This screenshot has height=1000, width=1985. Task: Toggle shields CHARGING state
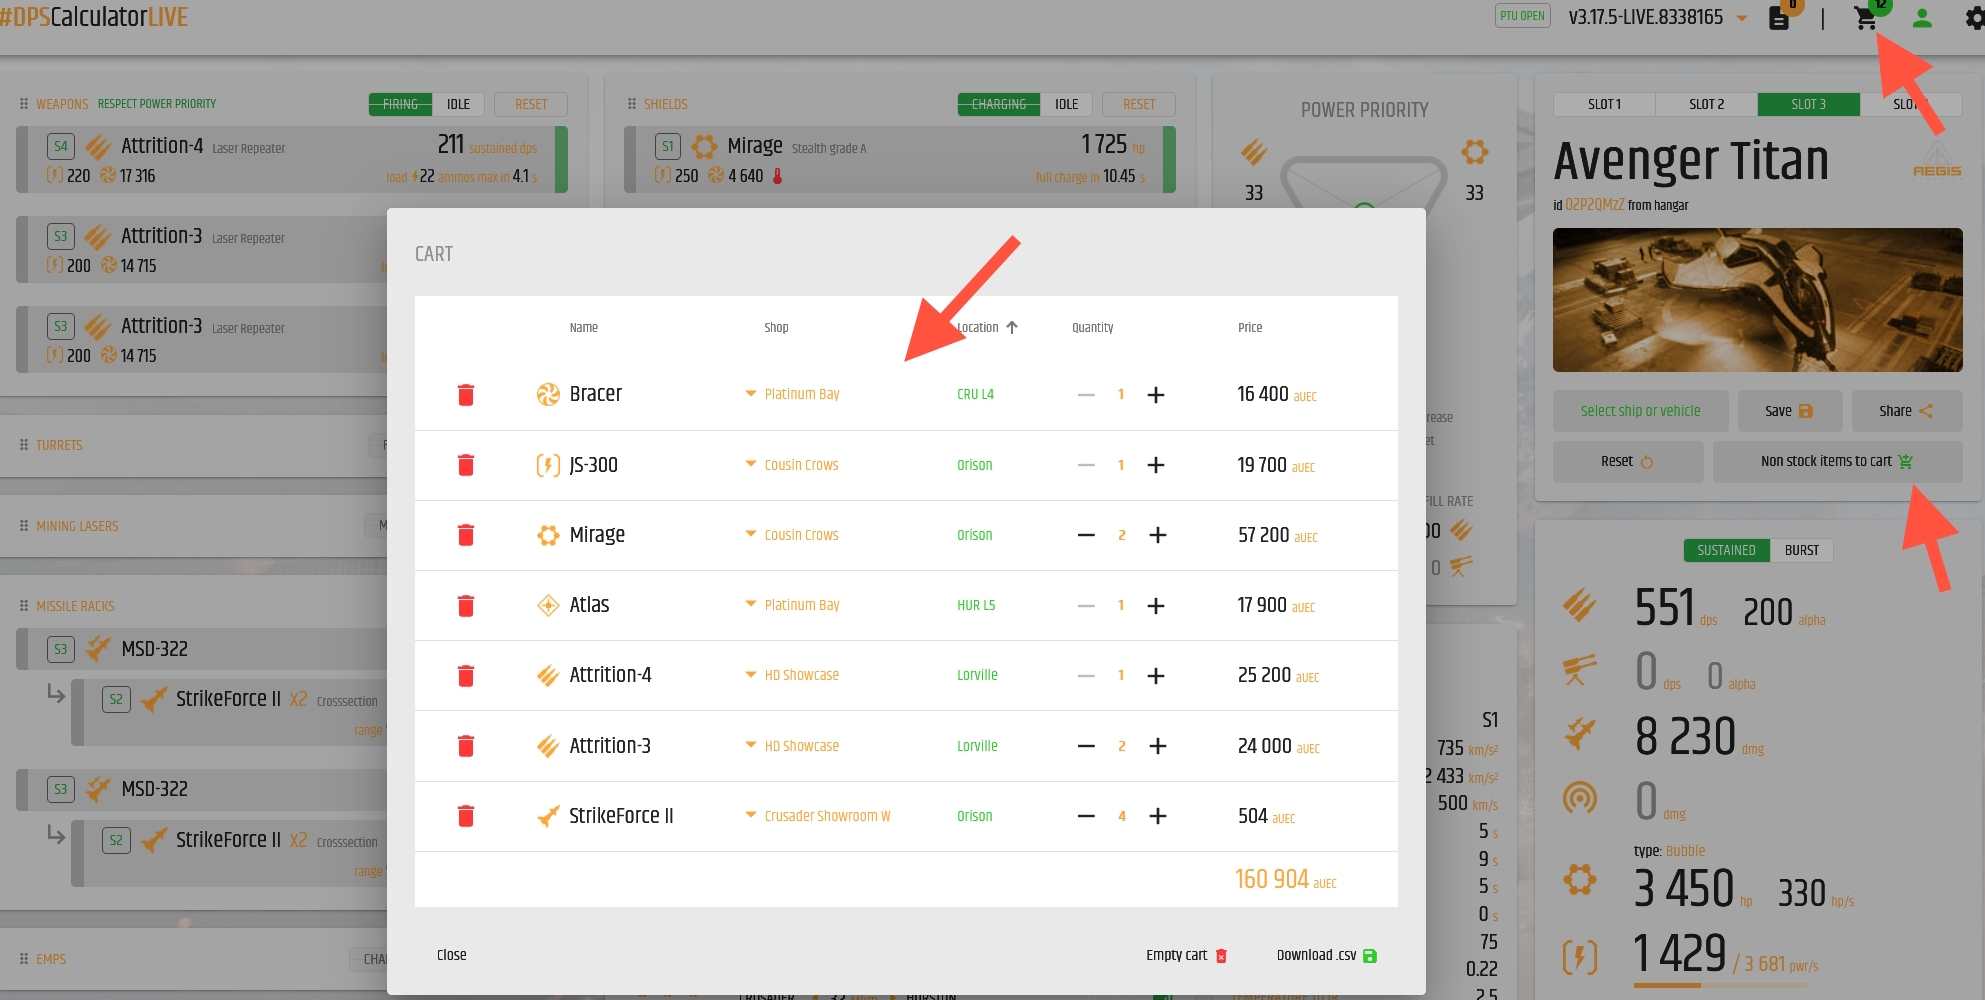coord(998,104)
